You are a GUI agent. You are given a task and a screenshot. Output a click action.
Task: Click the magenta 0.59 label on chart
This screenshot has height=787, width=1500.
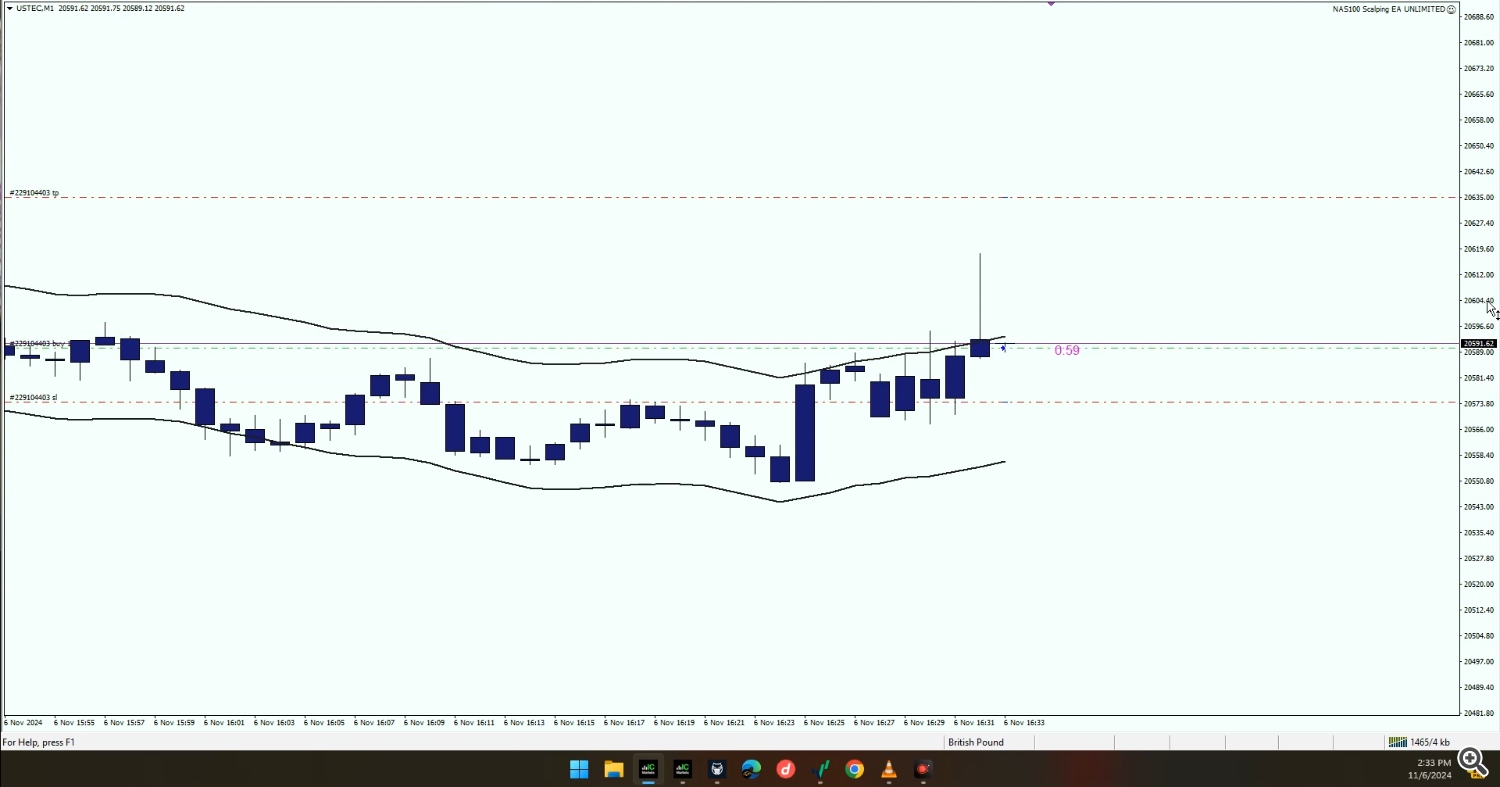[1067, 351]
